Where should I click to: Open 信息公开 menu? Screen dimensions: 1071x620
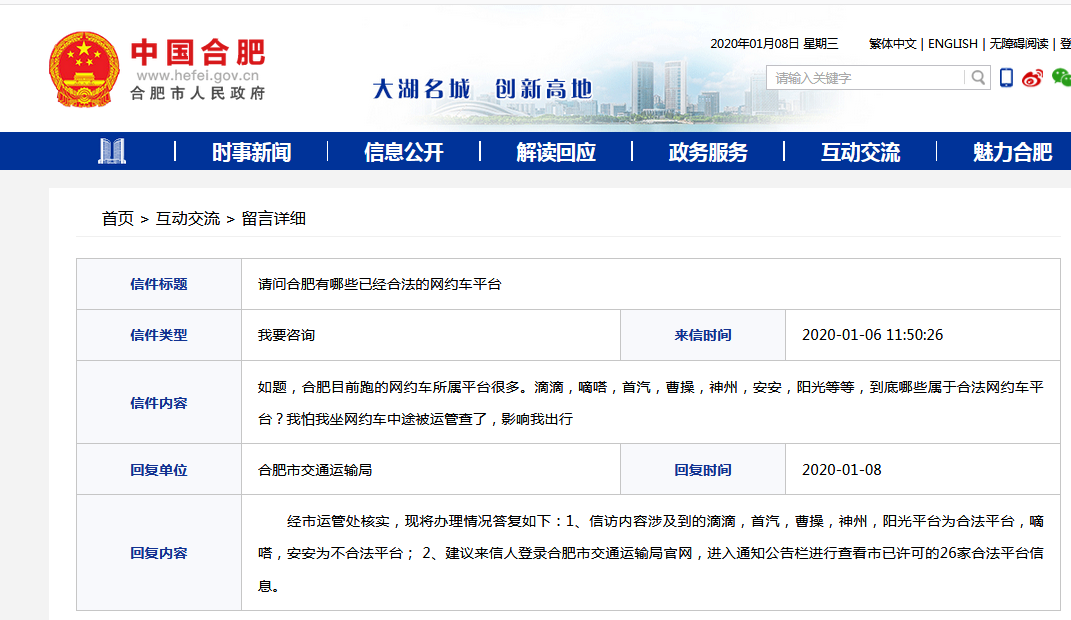(404, 152)
